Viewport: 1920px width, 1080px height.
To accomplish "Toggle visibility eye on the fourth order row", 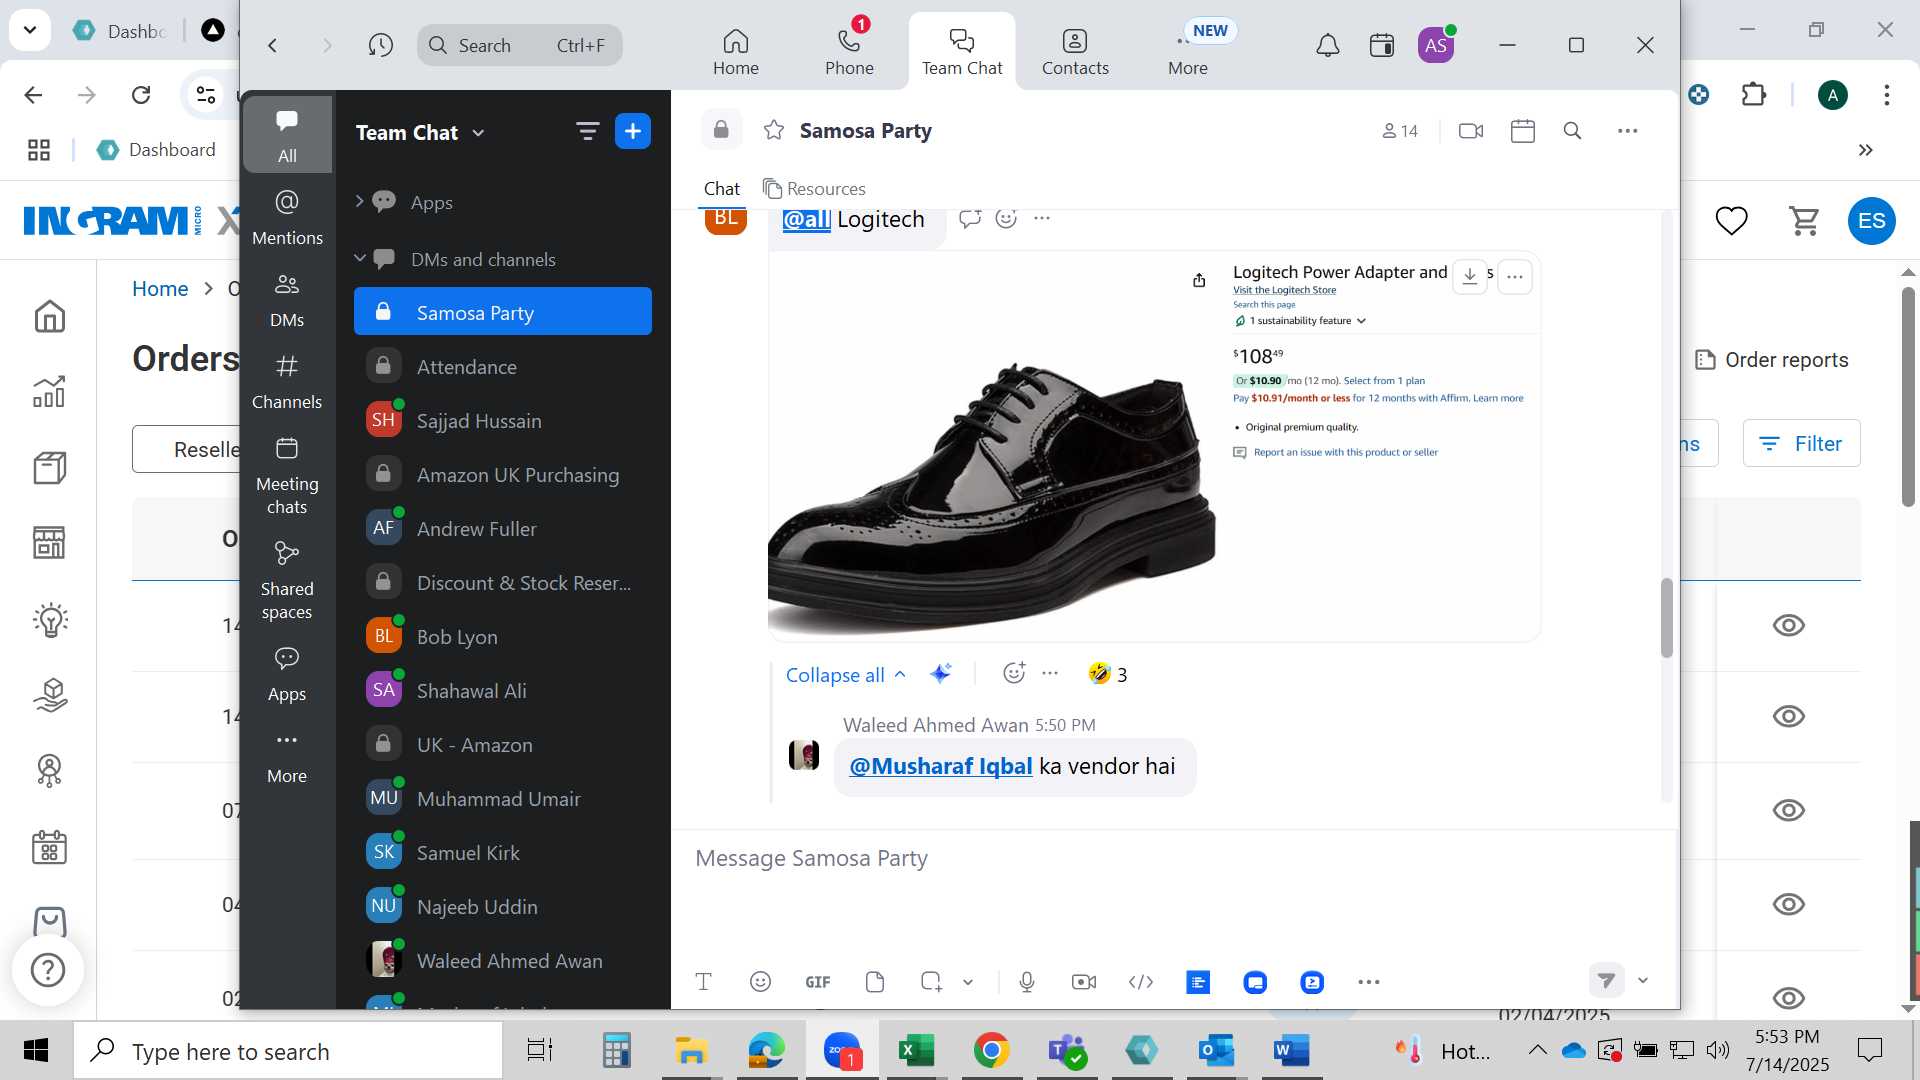I will (x=1788, y=905).
